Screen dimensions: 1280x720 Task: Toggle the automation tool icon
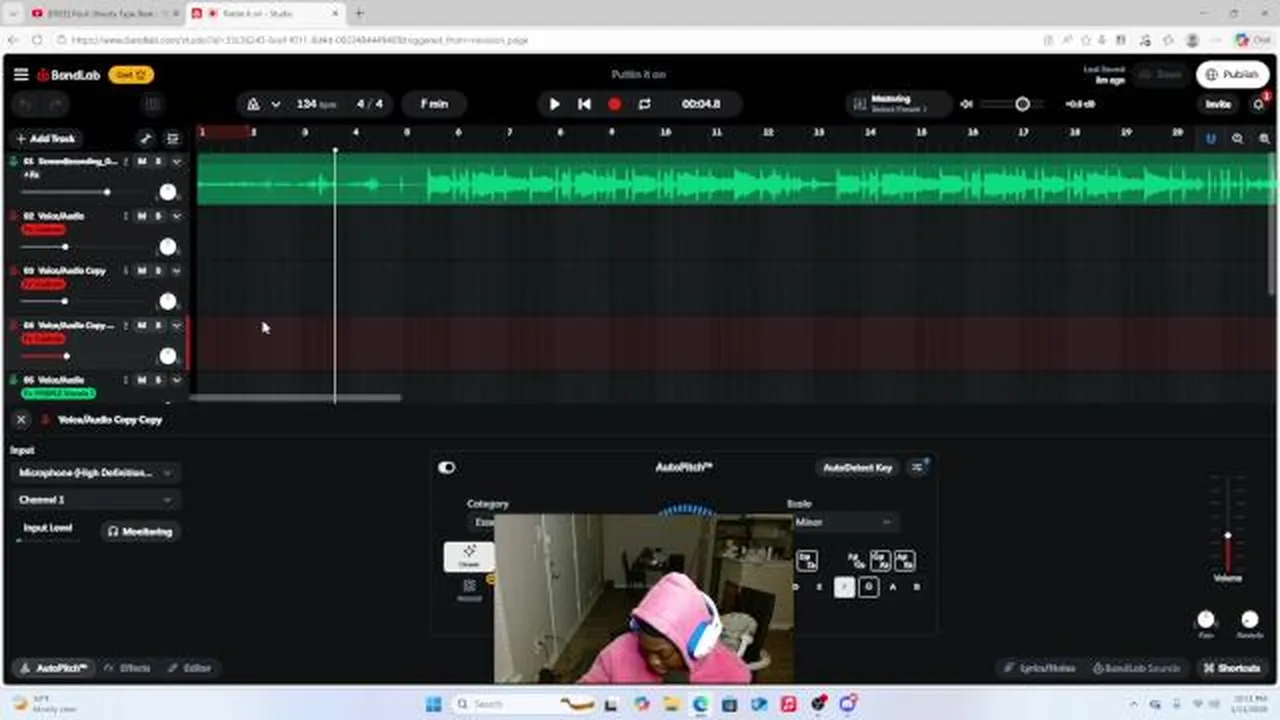coord(146,139)
